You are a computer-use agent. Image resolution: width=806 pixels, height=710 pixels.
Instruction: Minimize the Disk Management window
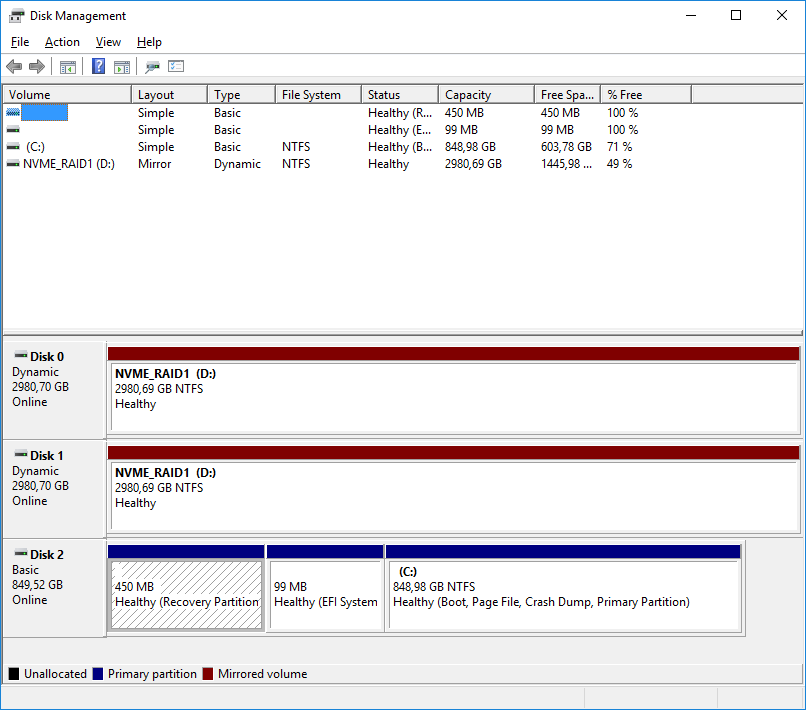point(691,15)
